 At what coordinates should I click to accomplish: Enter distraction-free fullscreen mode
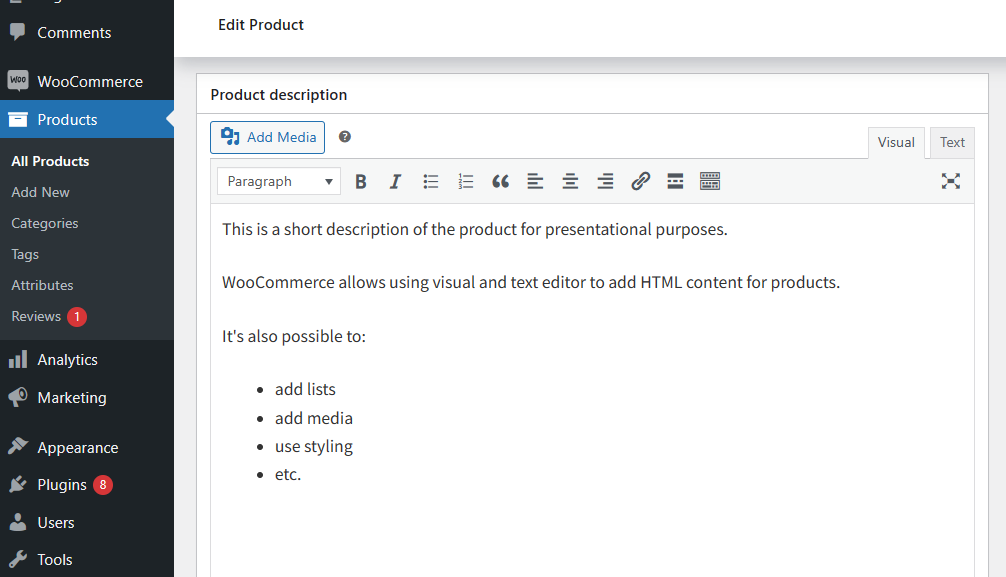951,181
